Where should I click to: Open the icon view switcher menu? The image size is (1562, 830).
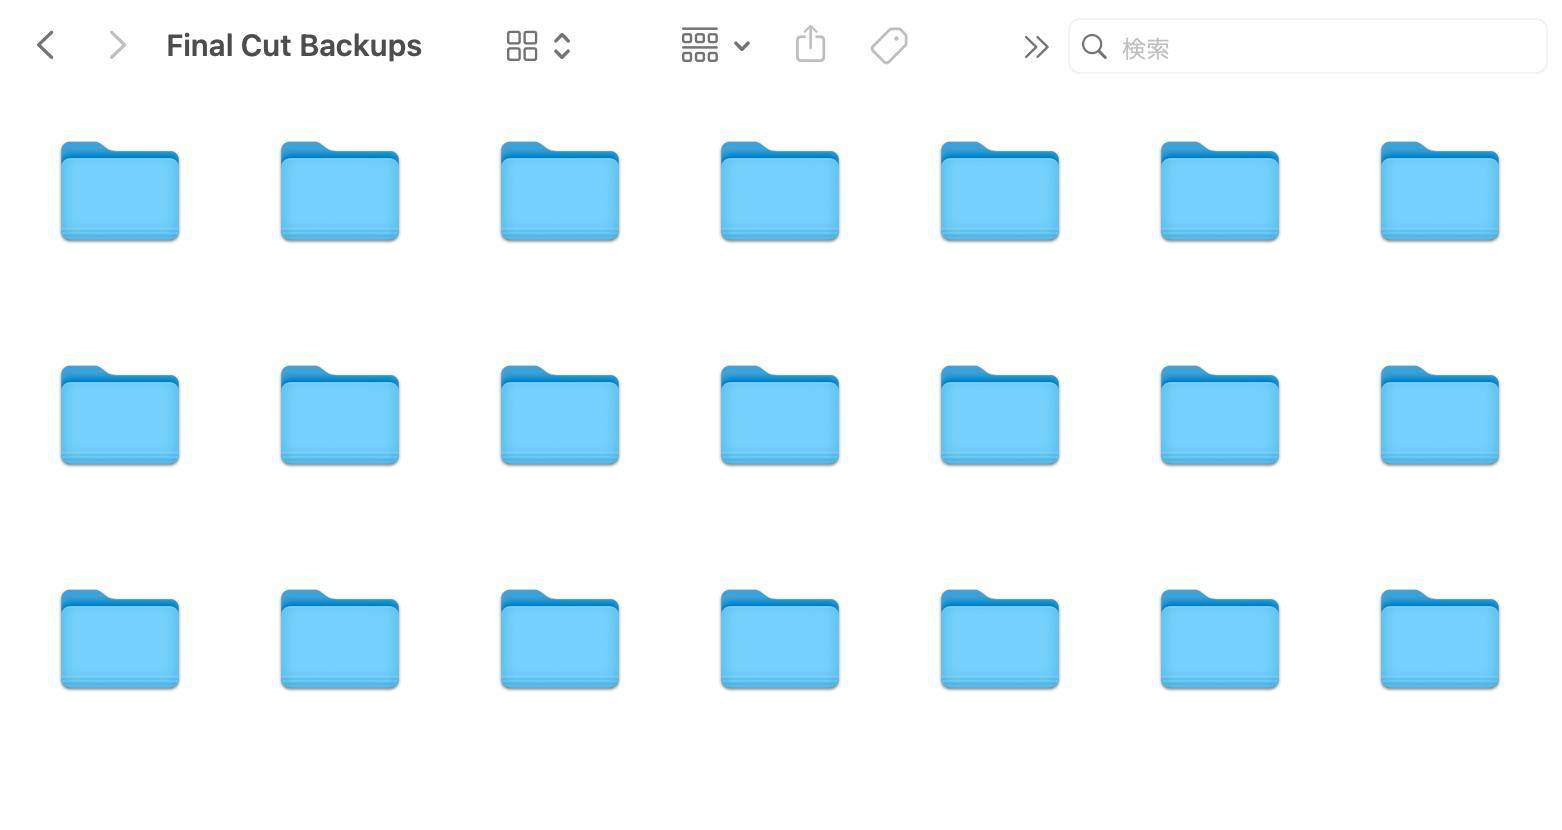538,46
